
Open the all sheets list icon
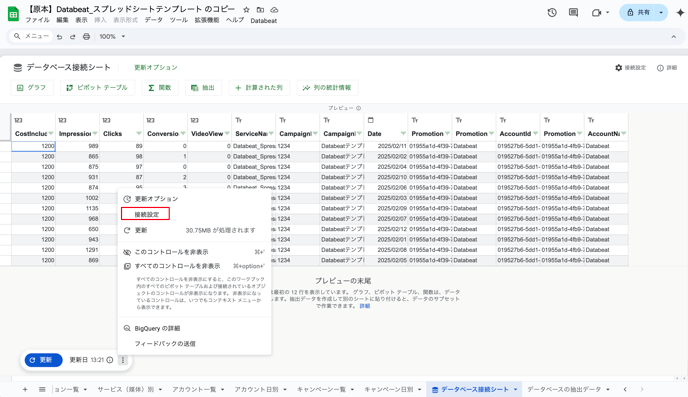[42, 389]
